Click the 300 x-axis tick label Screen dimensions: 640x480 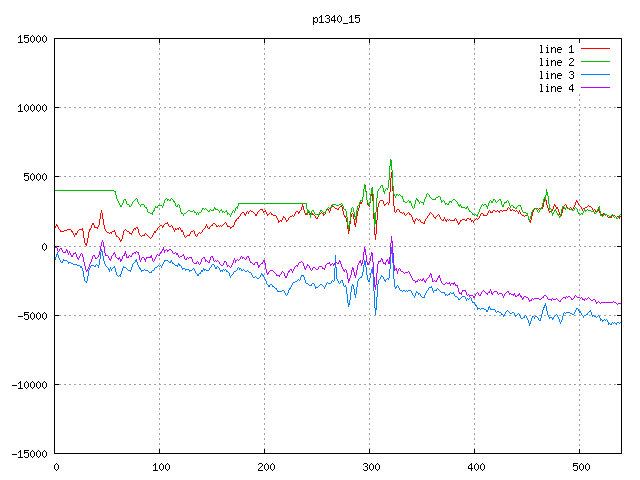coord(370,467)
